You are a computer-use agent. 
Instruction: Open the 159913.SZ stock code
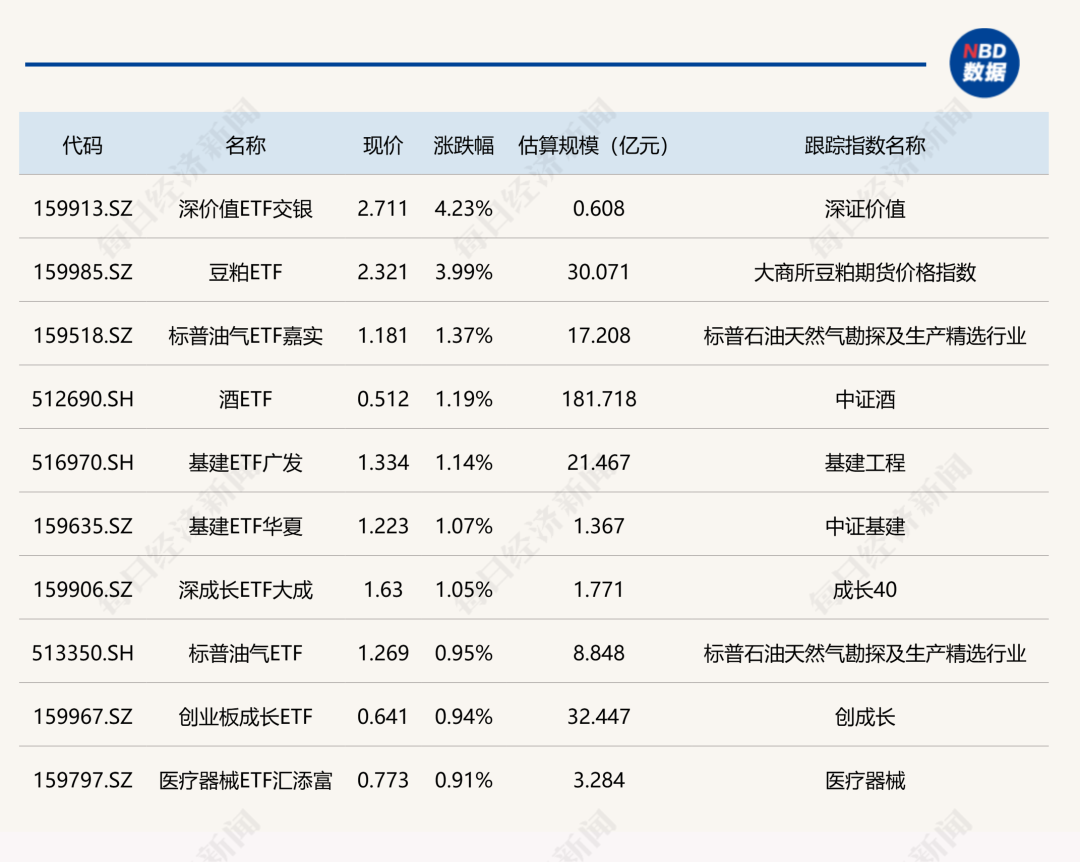pyautogui.click(x=82, y=208)
